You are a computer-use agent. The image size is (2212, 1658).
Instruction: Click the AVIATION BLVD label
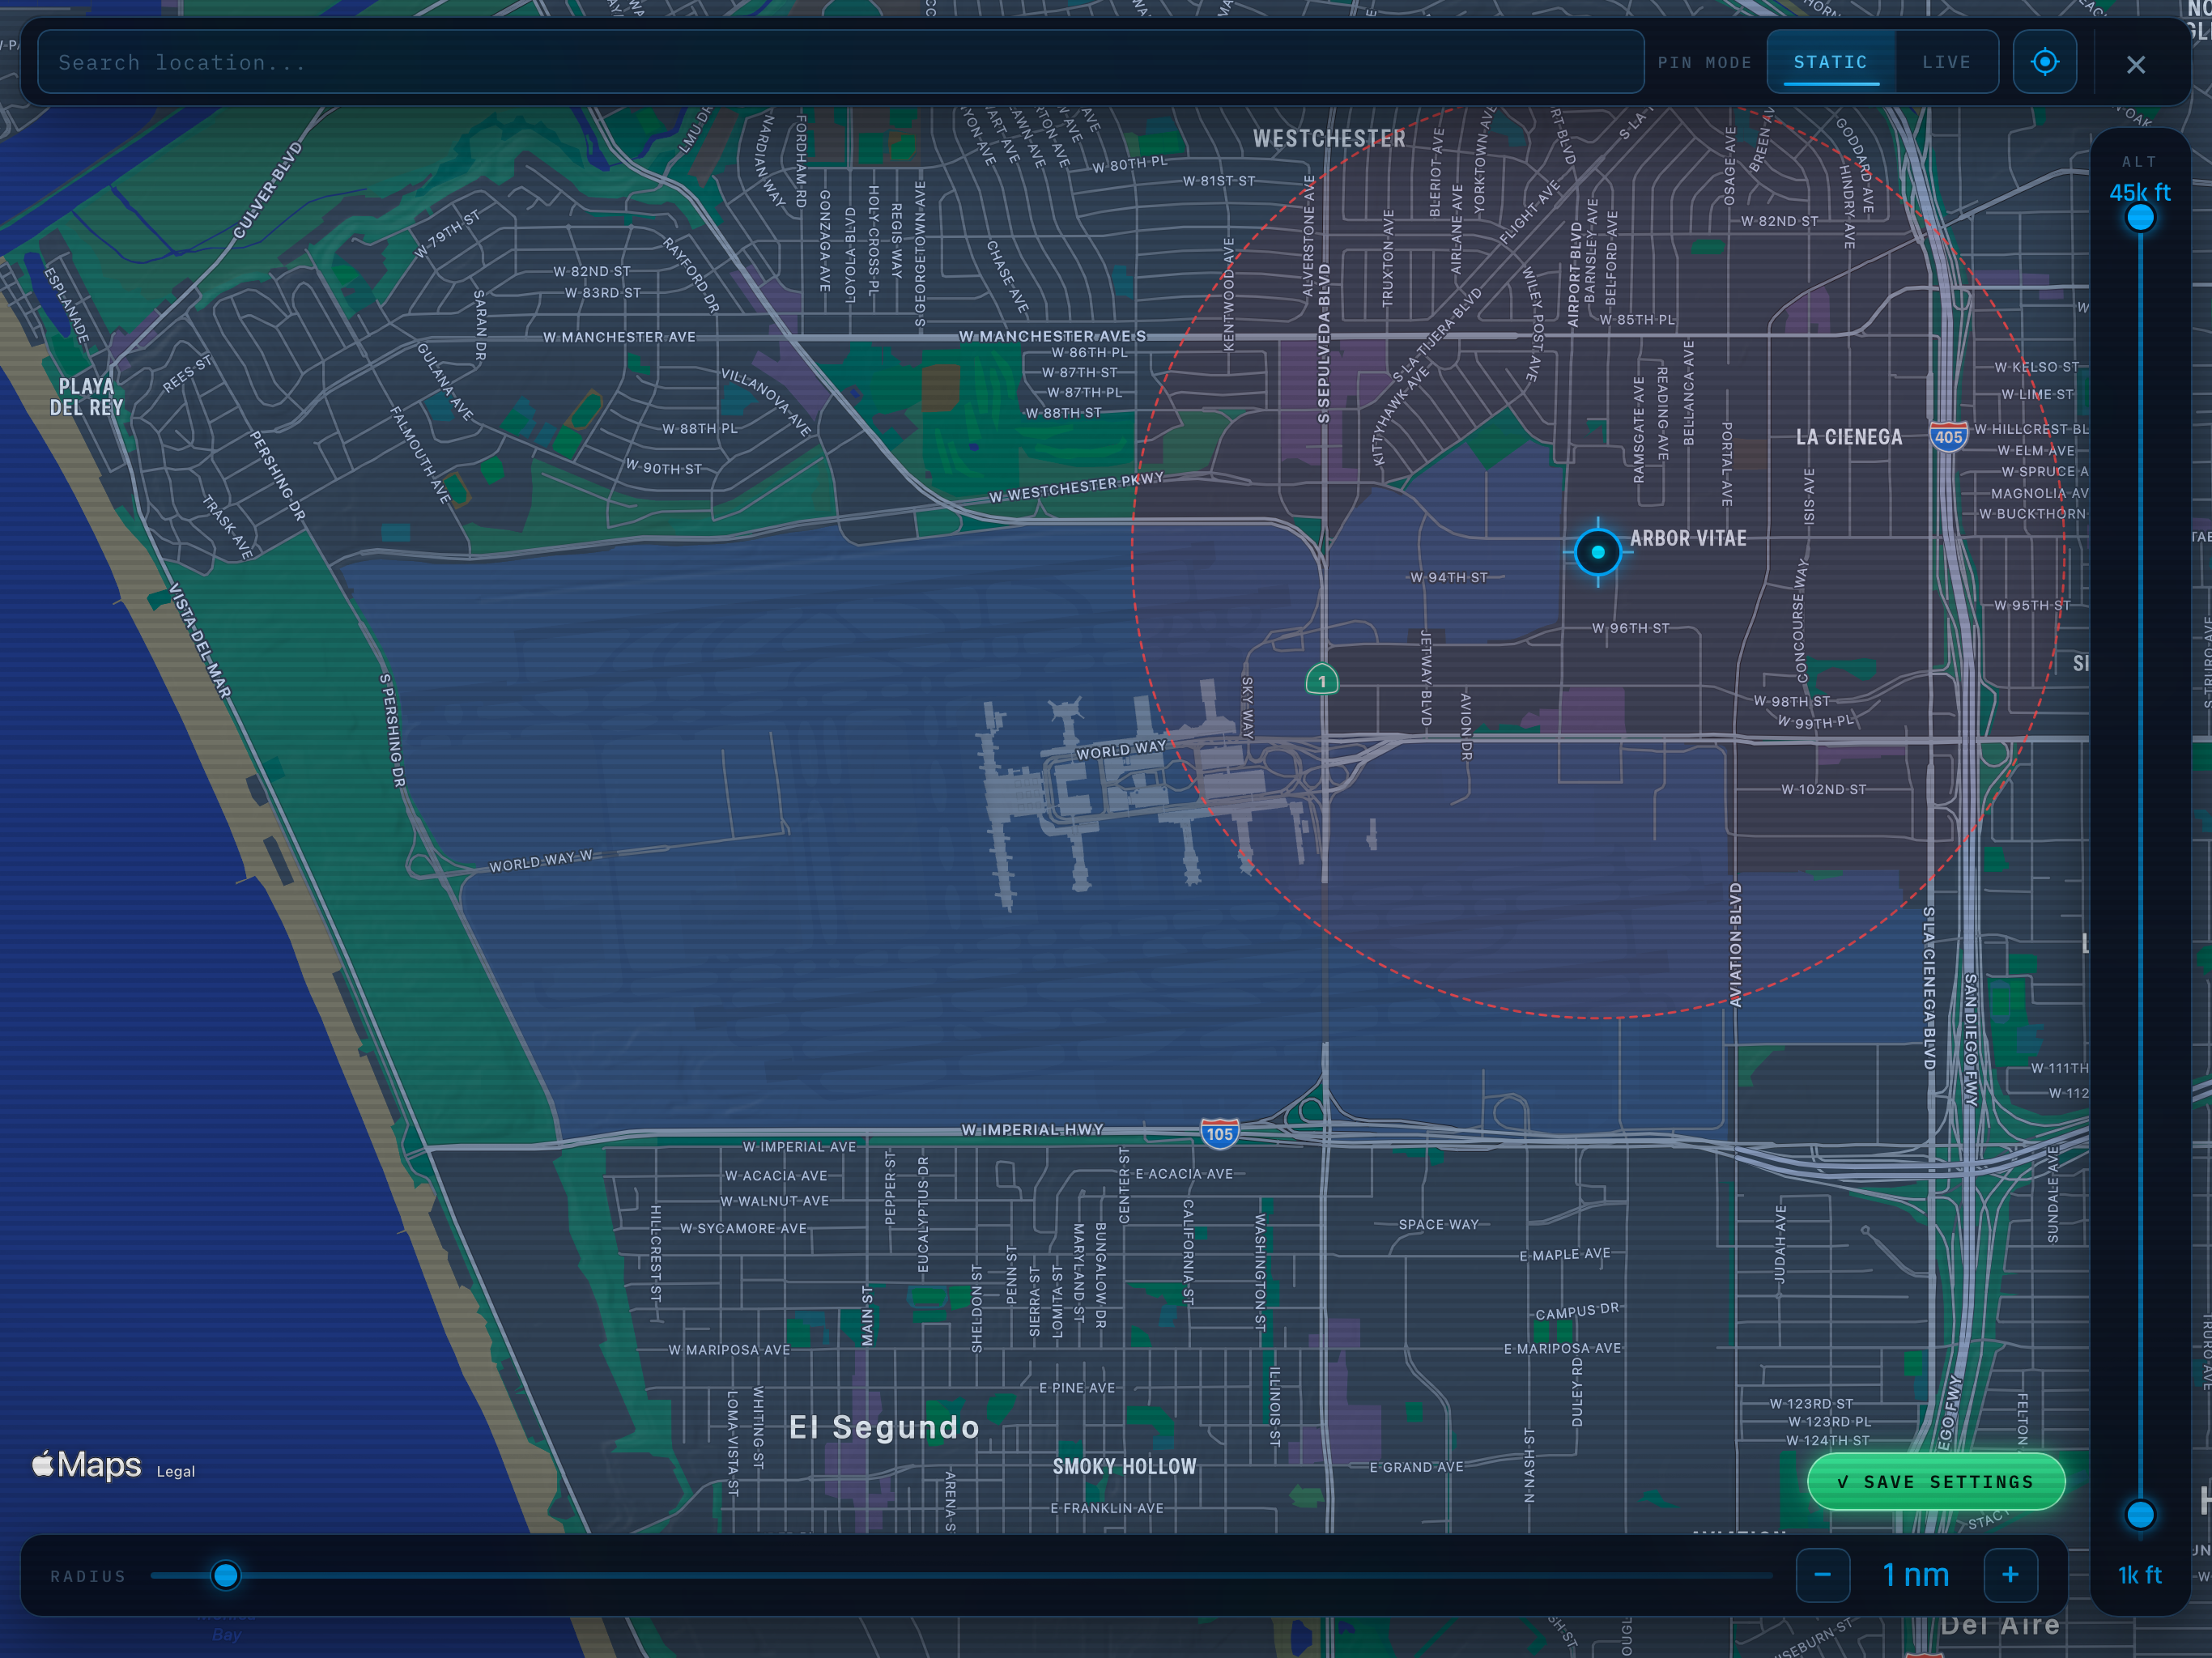(x=1736, y=944)
